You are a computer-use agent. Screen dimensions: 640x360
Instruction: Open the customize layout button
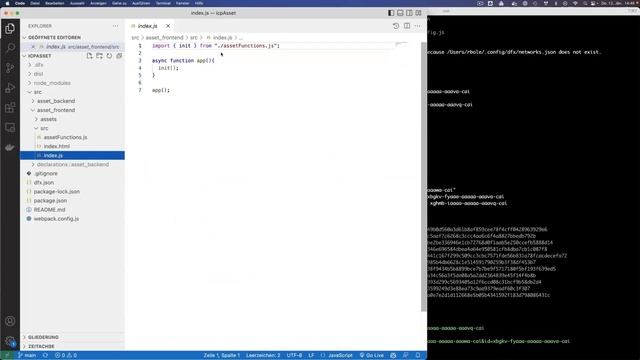(418, 13)
